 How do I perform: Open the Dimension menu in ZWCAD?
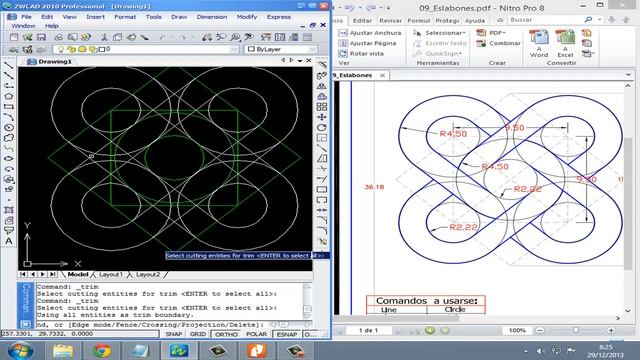click(212, 17)
